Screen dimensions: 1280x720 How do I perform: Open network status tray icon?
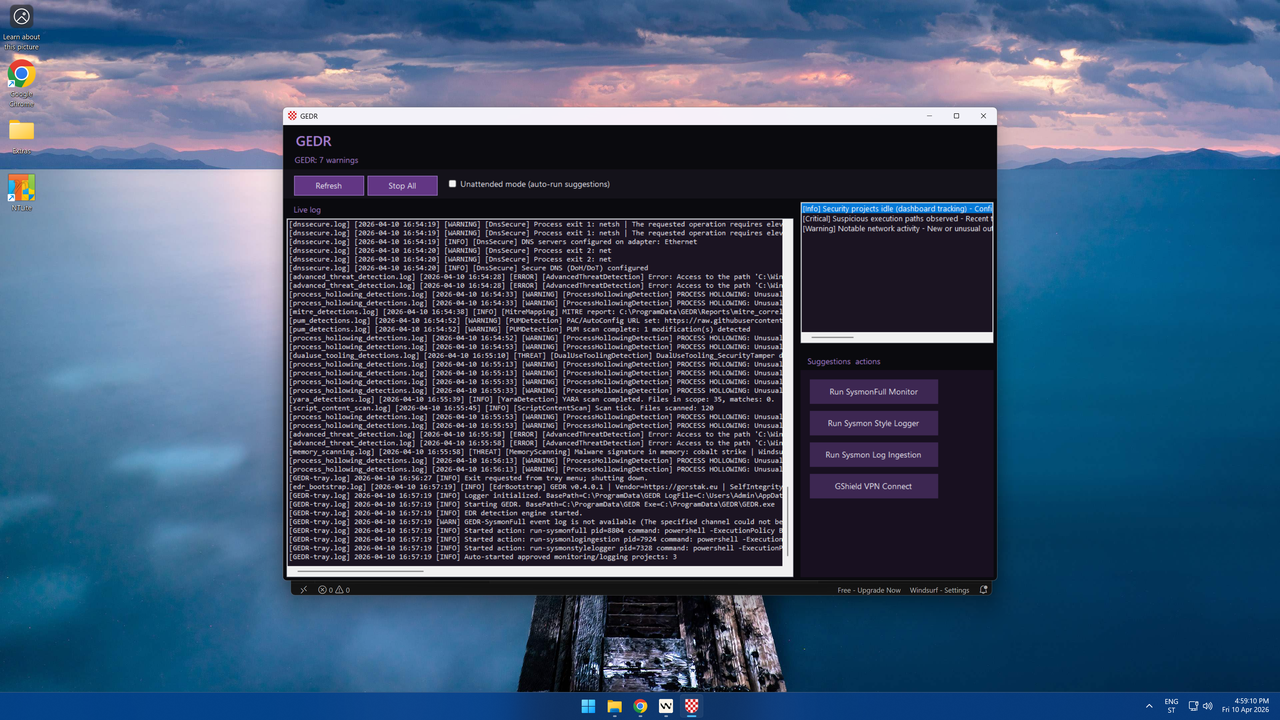click(x=1193, y=706)
